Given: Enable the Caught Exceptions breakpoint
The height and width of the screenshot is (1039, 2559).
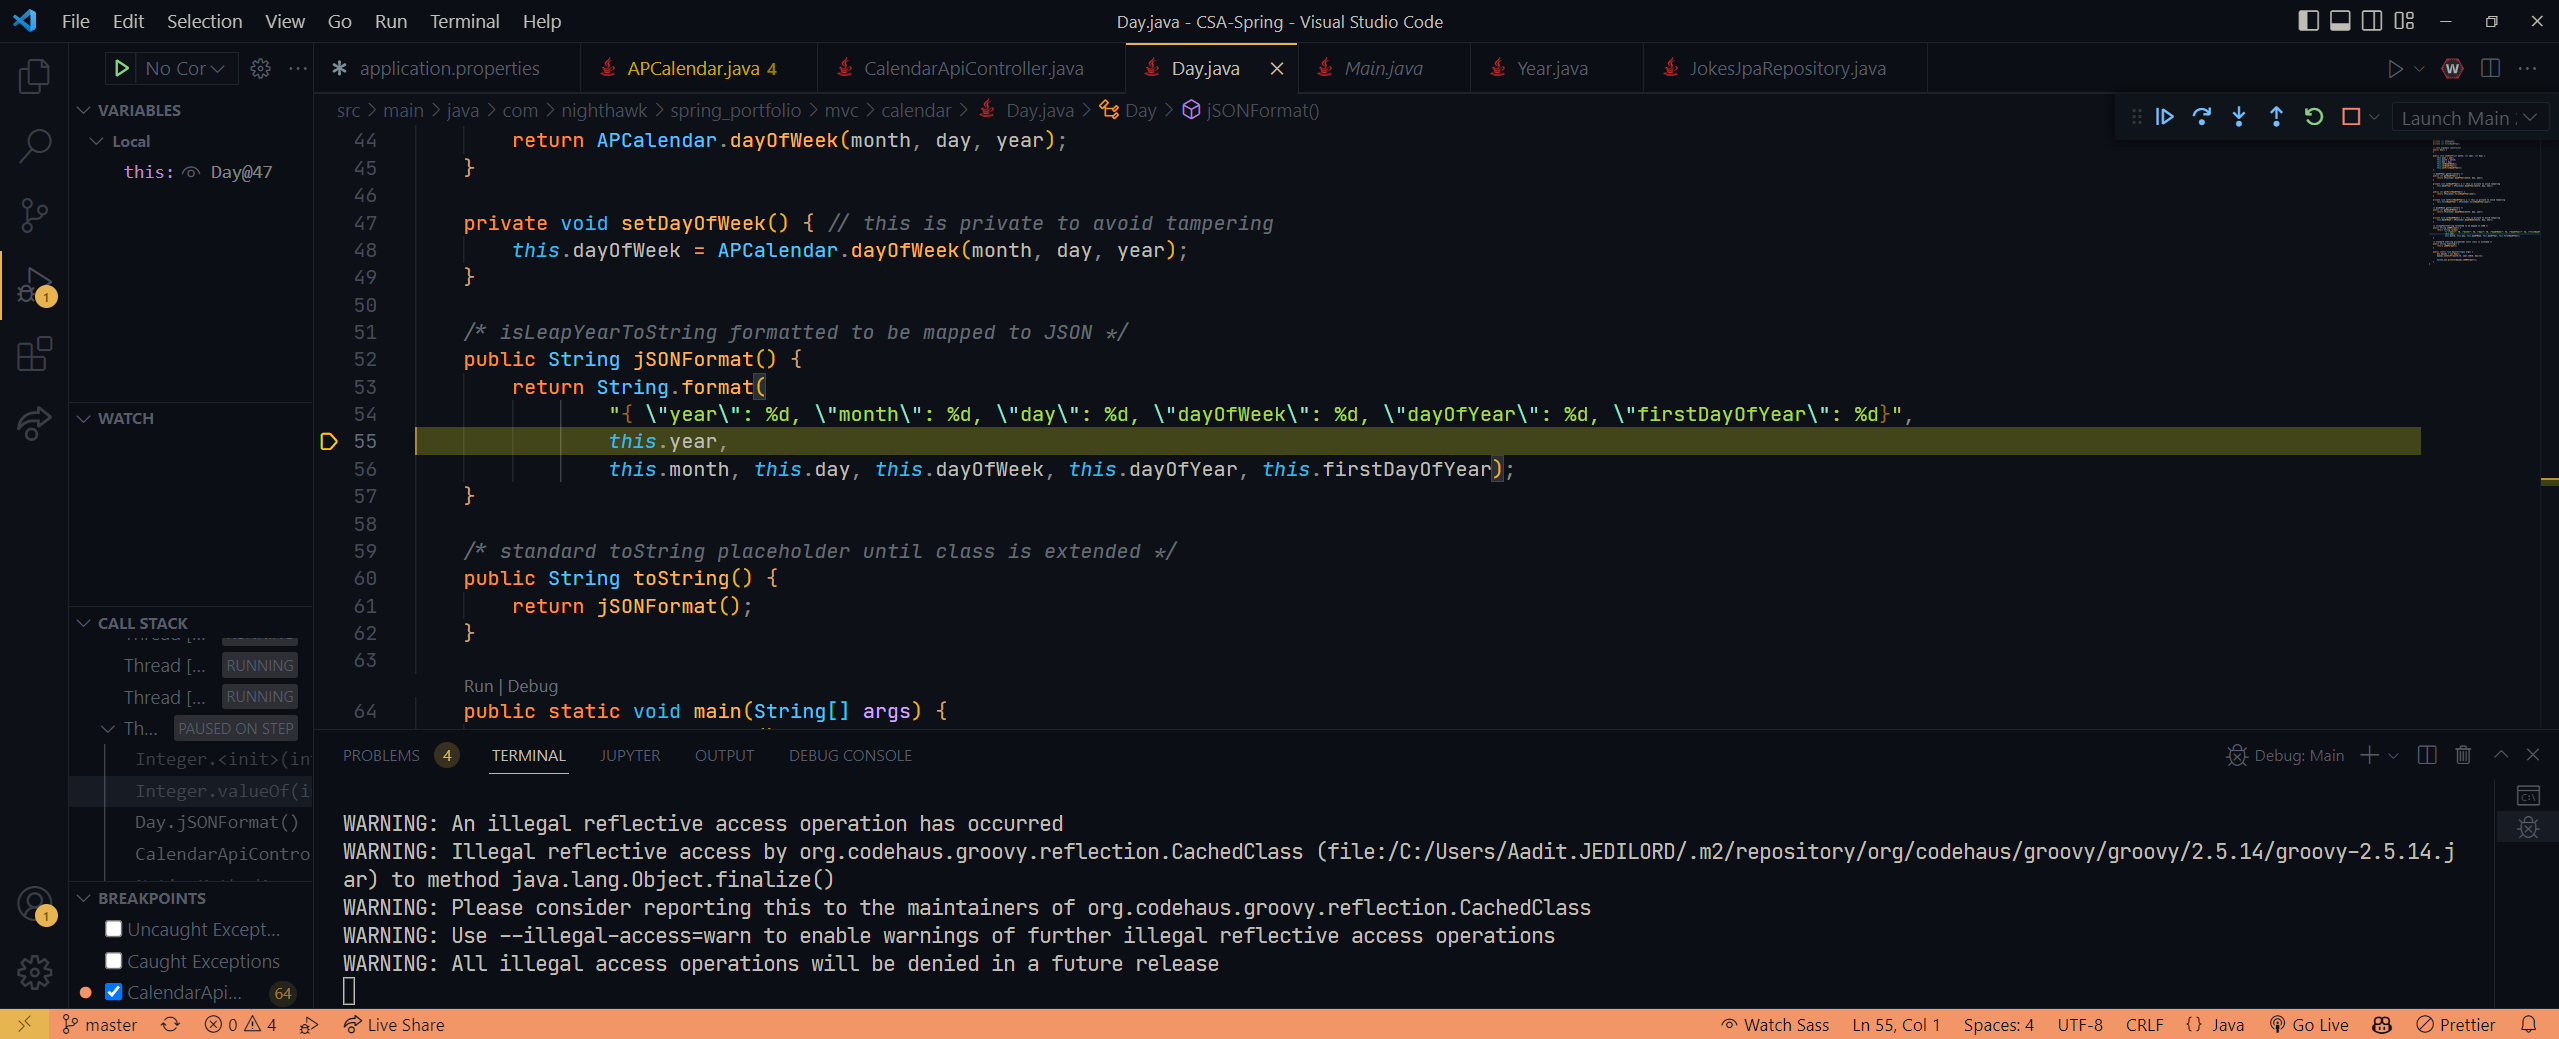Looking at the screenshot, I should (x=114, y=960).
